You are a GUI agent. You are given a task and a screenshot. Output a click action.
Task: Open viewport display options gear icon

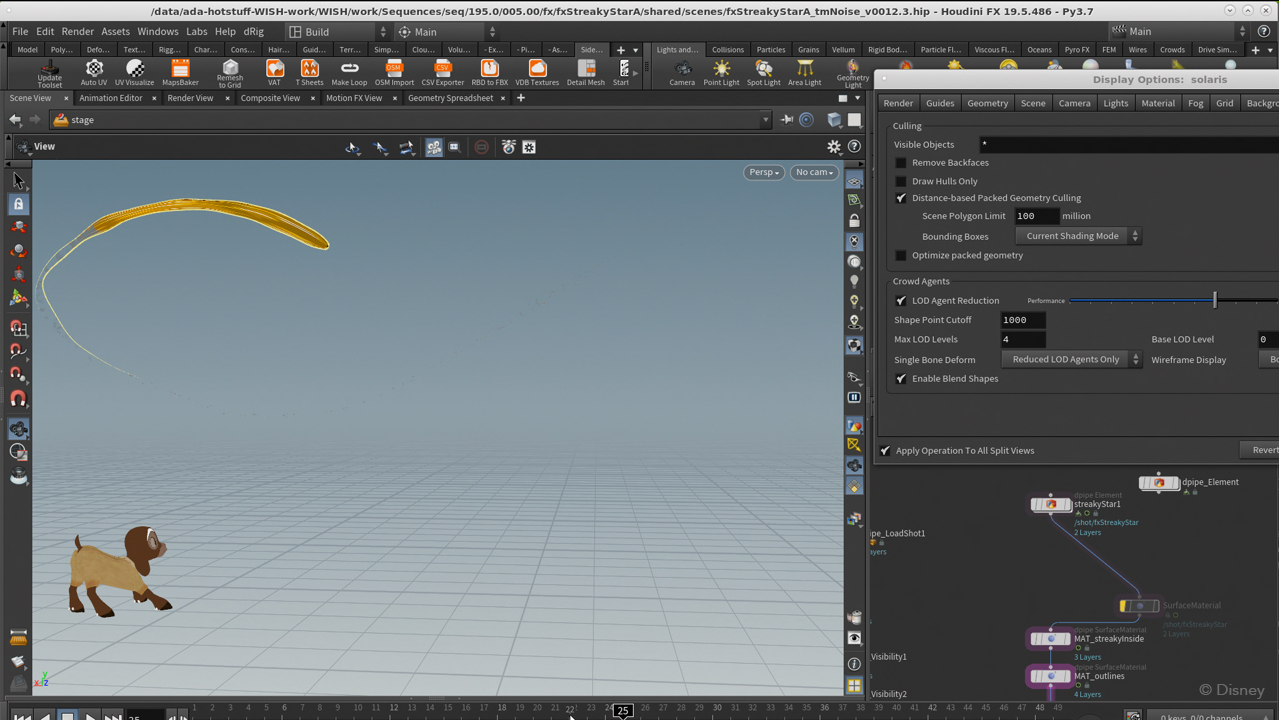click(834, 147)
